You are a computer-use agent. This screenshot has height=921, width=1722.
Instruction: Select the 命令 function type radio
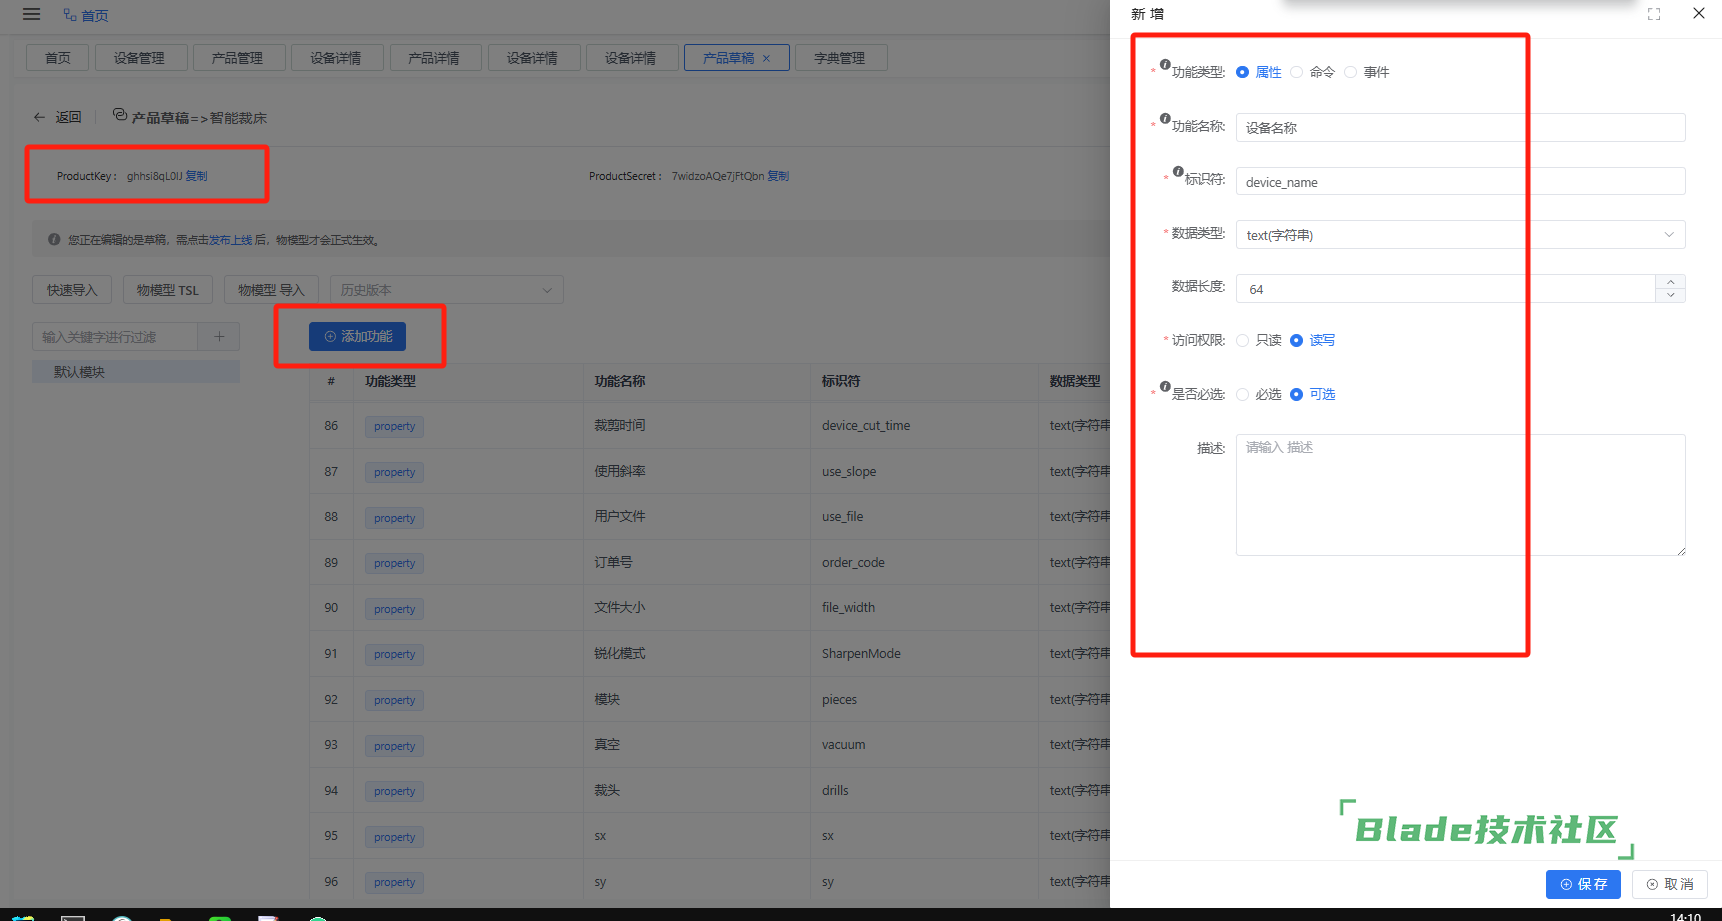click(1297, 72)
